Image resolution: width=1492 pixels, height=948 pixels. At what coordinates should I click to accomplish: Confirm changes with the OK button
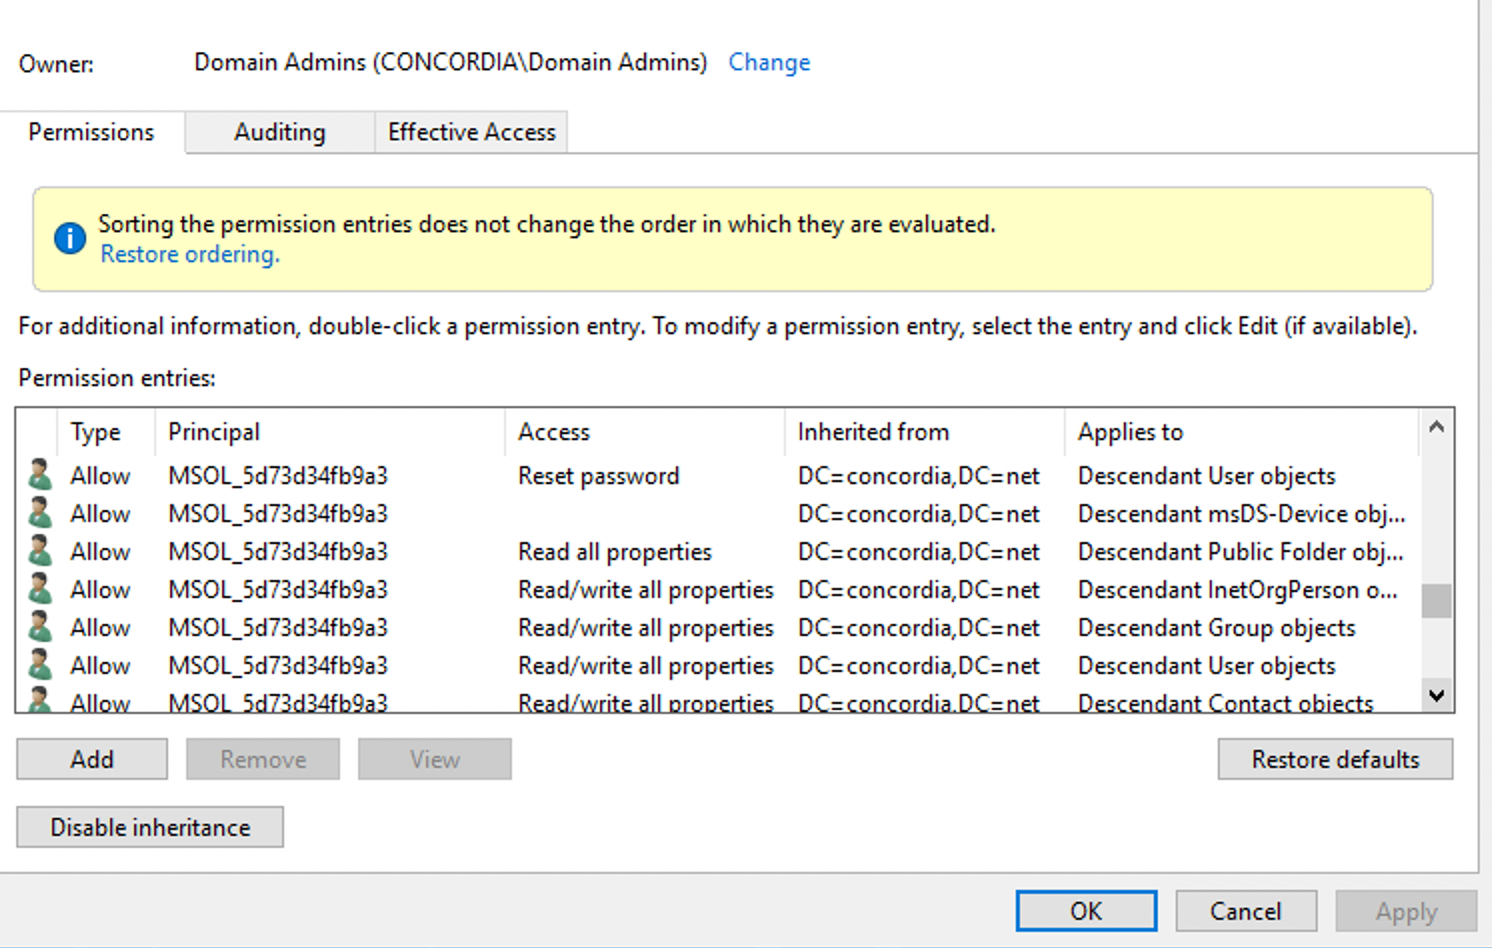pyautogui.click(x=1086, y=910)
